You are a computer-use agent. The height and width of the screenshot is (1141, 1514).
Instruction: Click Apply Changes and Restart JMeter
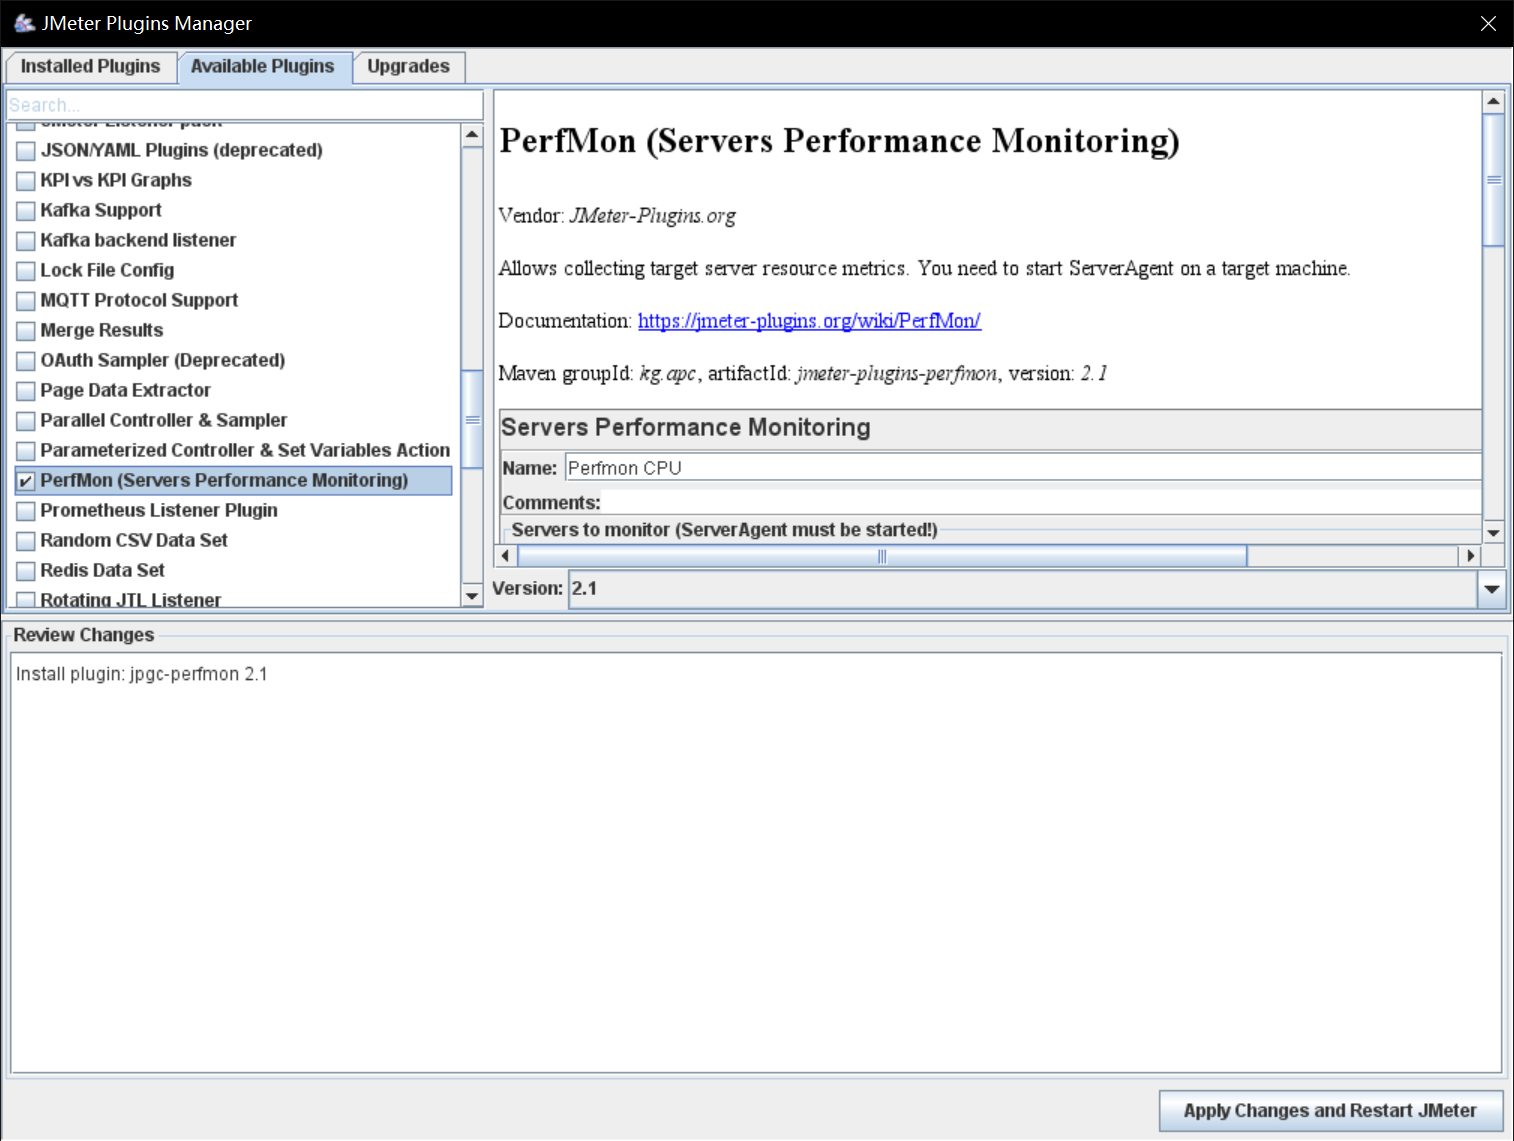tap(1329, 1111)
